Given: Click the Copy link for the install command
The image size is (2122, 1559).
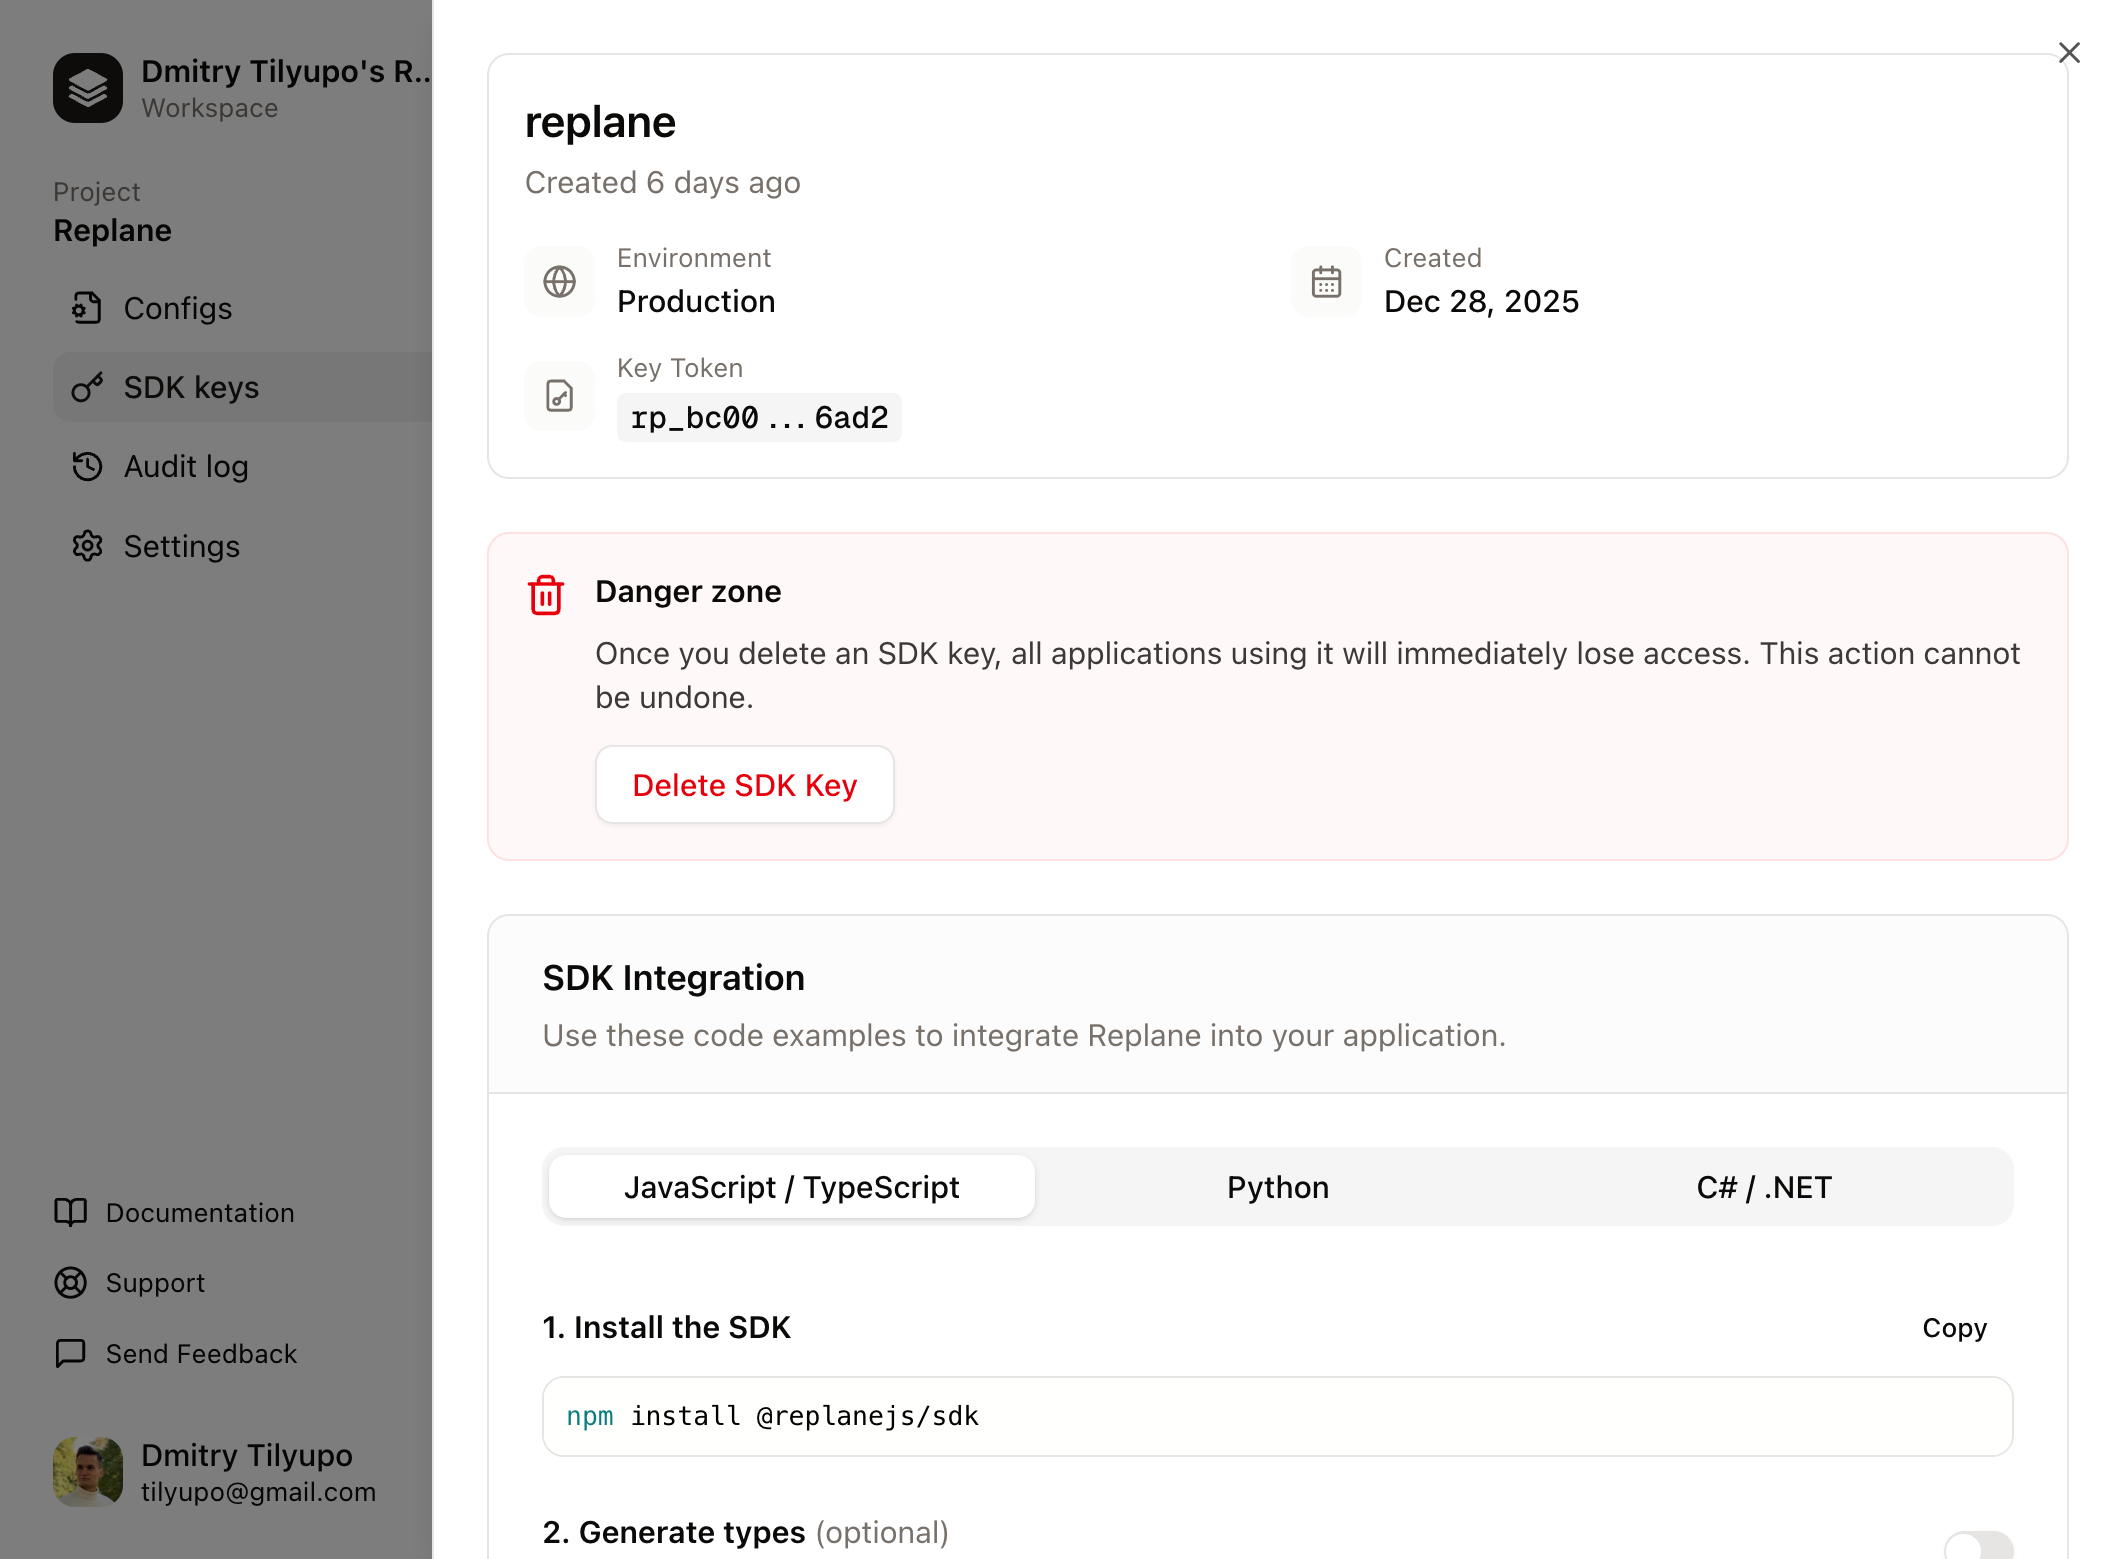Looking at the screenshot, I should (x=1952, y=1328).
